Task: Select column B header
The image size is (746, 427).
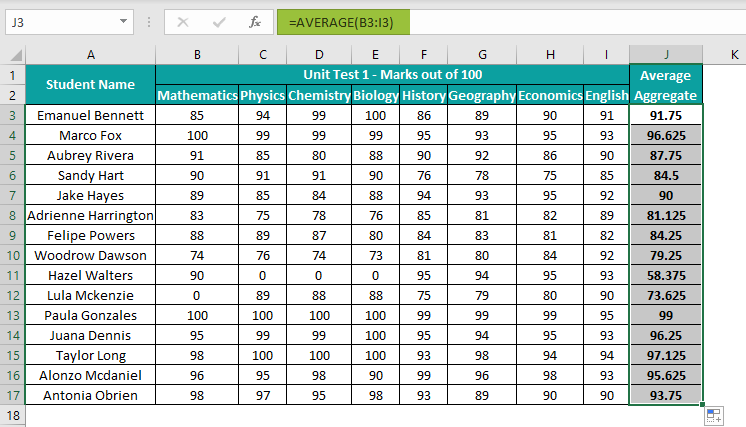Action: click(197, 55)
